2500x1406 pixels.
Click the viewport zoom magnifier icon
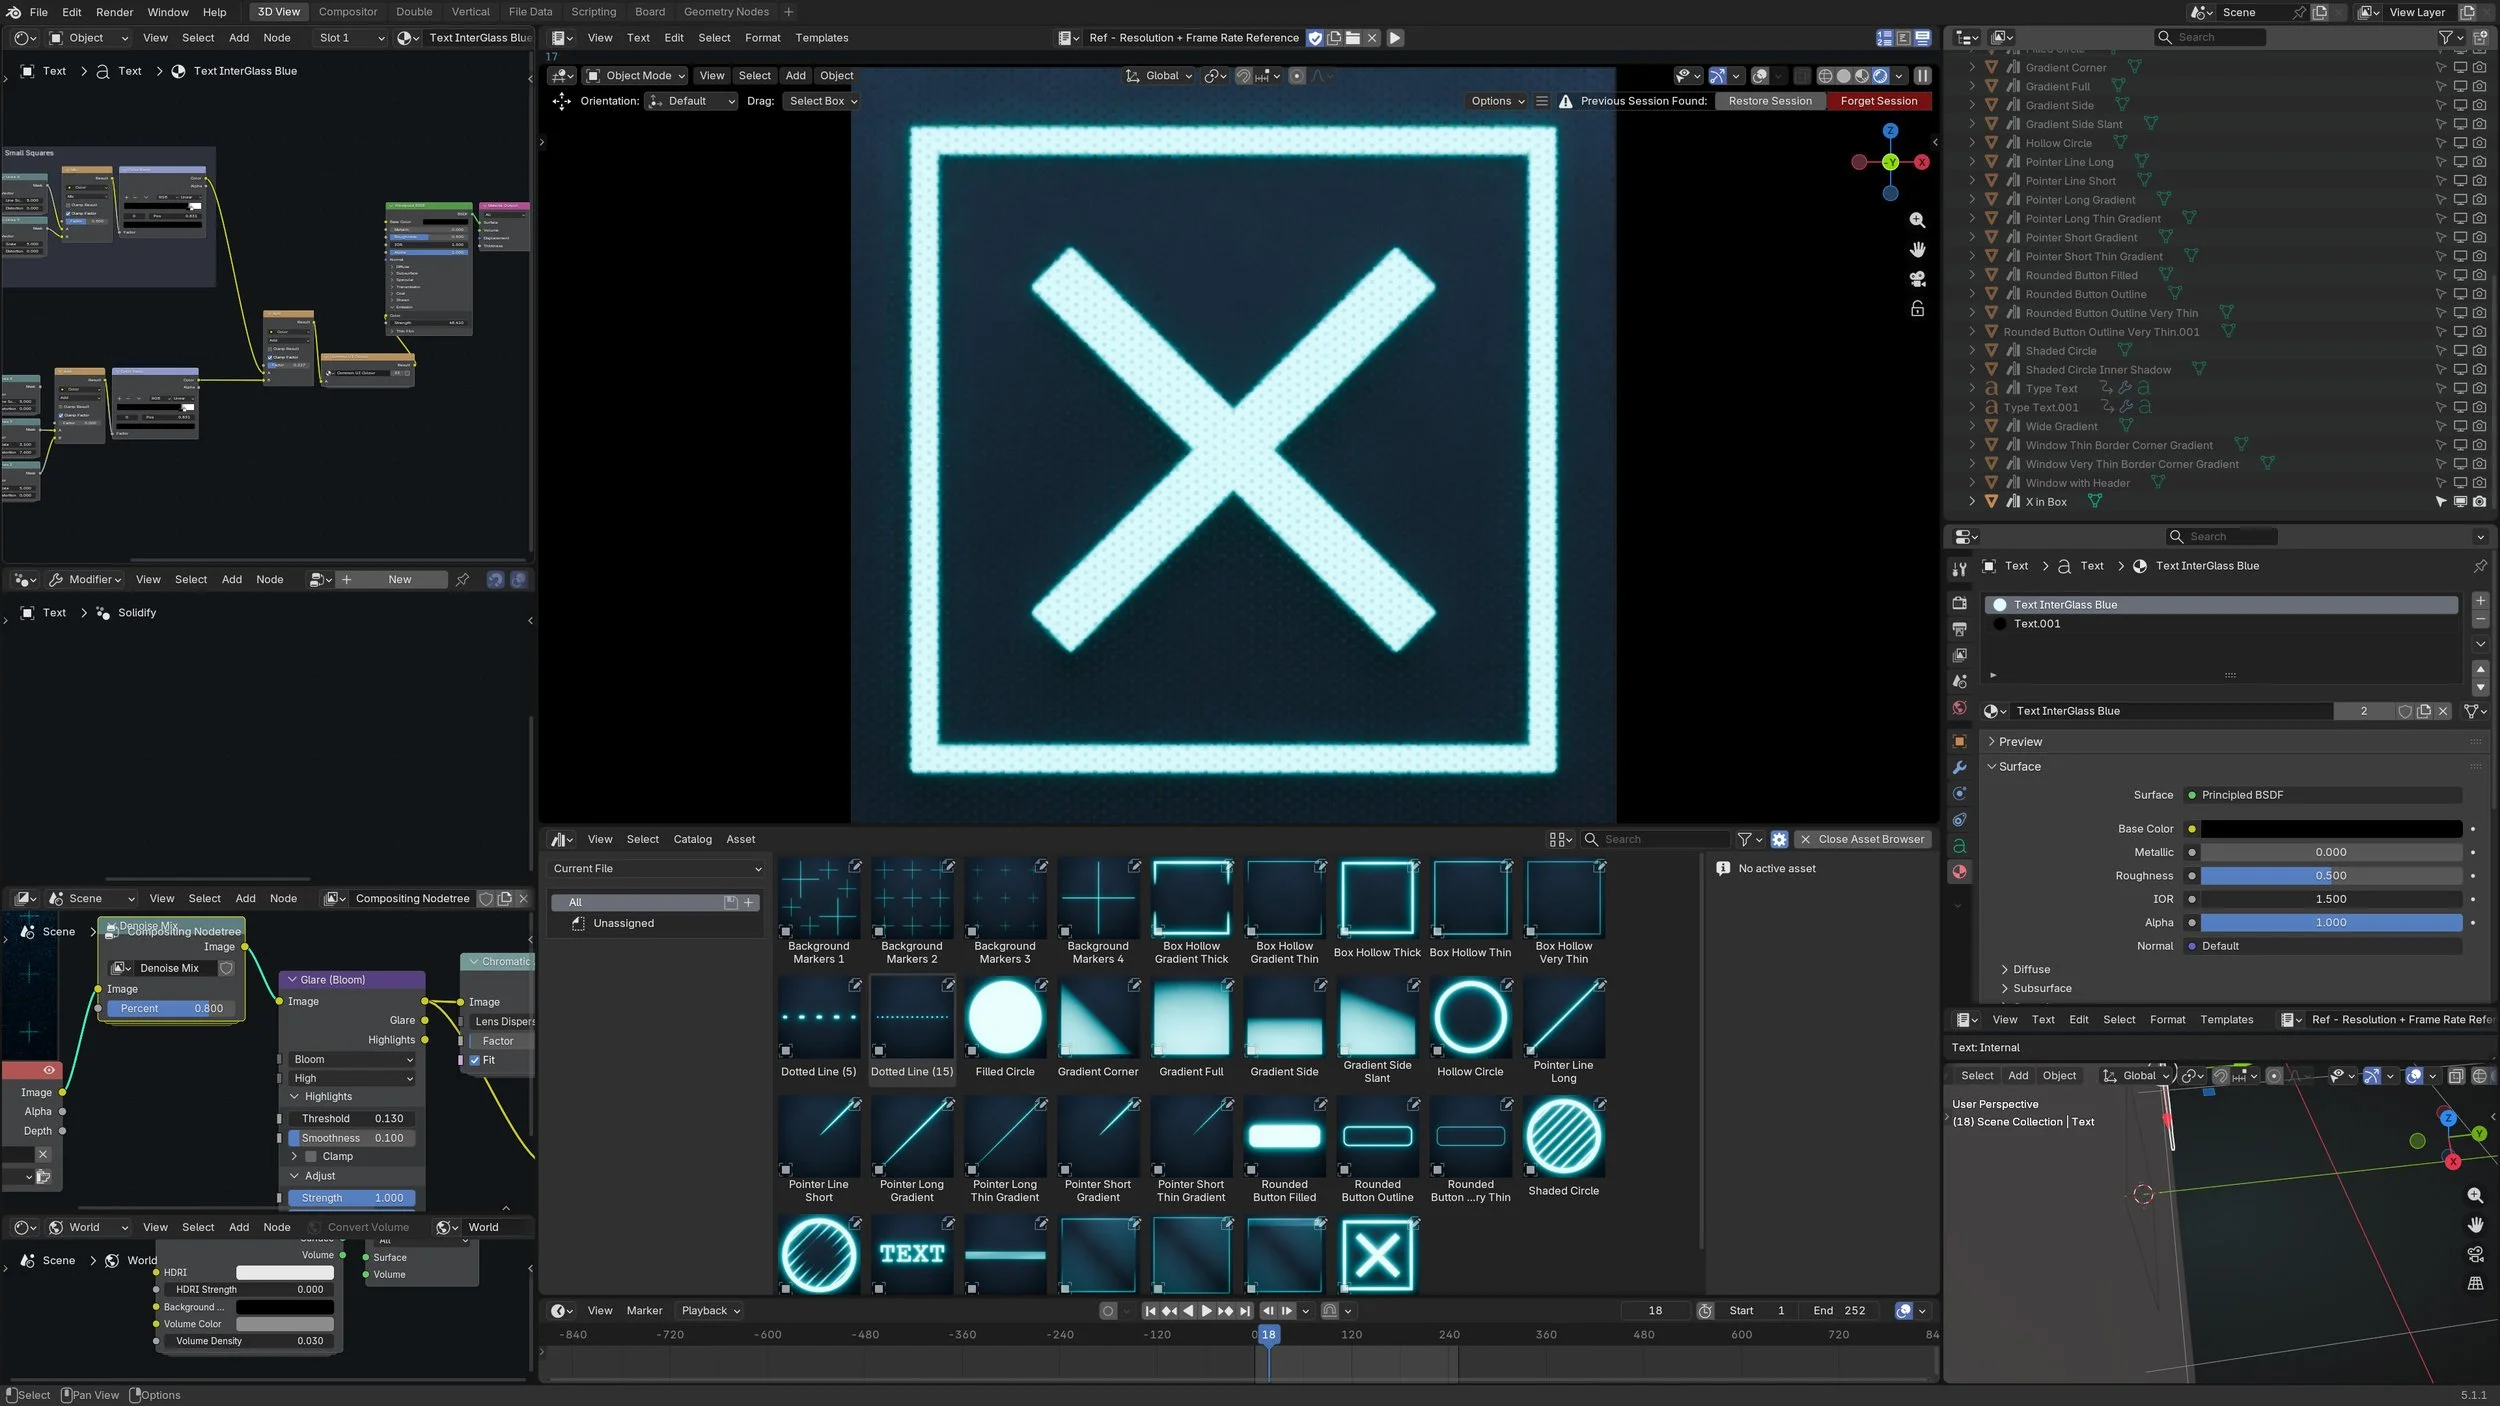pos(1917,220)
